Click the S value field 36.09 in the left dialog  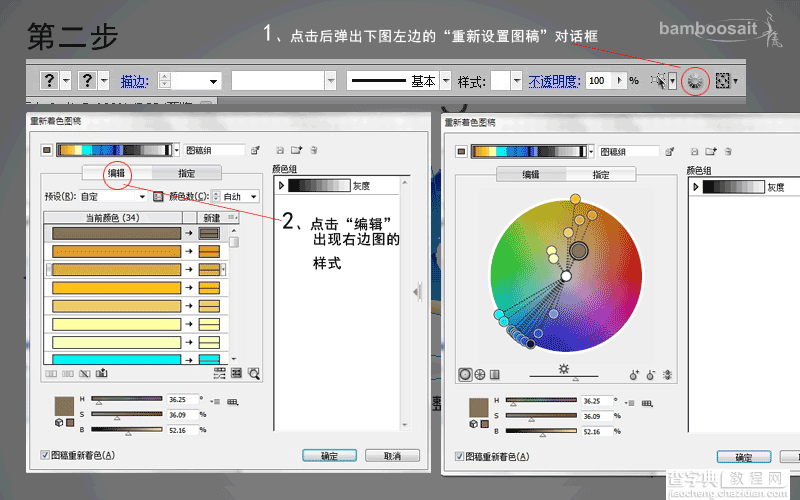point(182,415)
